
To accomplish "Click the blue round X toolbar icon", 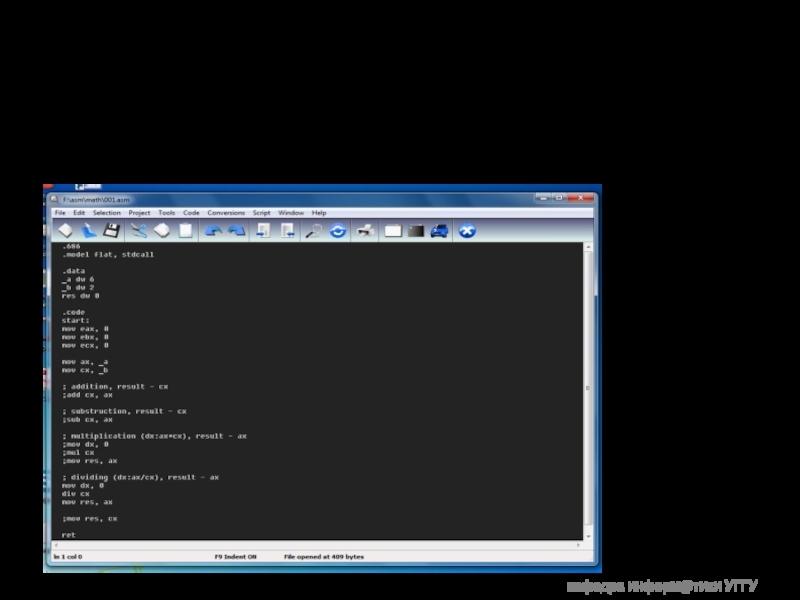I will coord(466,231).
